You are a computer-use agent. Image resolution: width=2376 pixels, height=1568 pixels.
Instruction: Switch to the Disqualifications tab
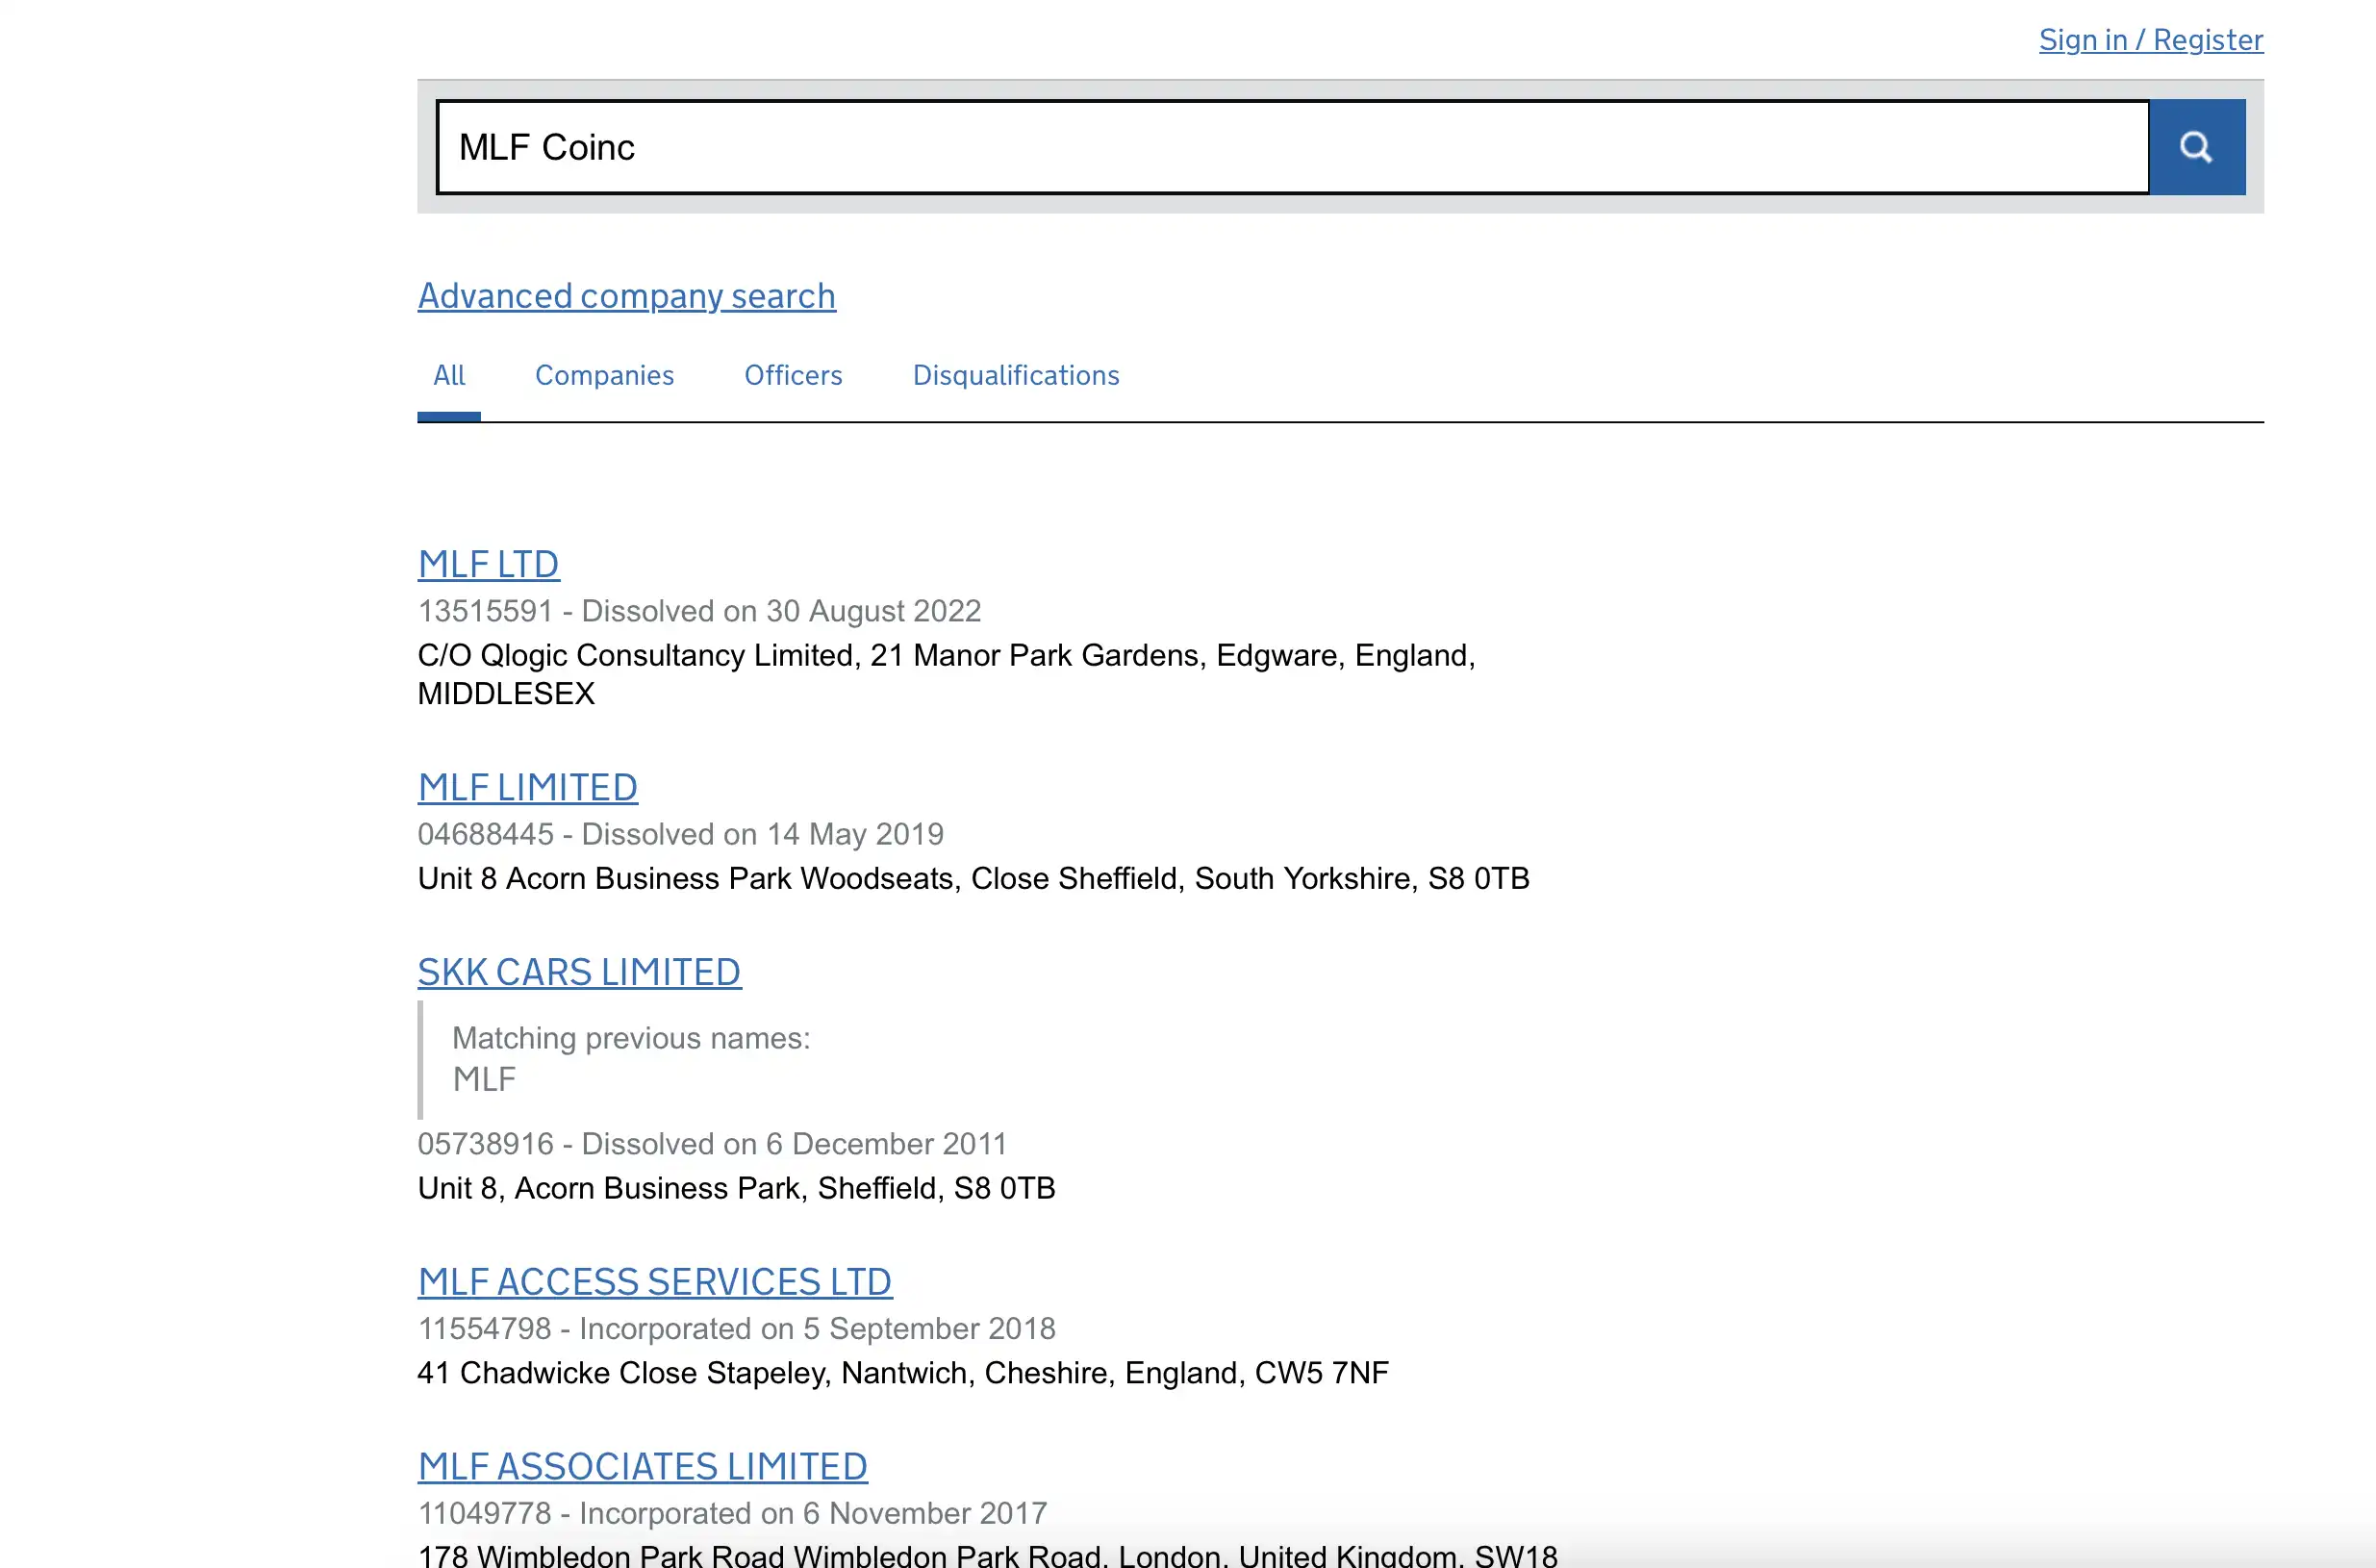1016,375
